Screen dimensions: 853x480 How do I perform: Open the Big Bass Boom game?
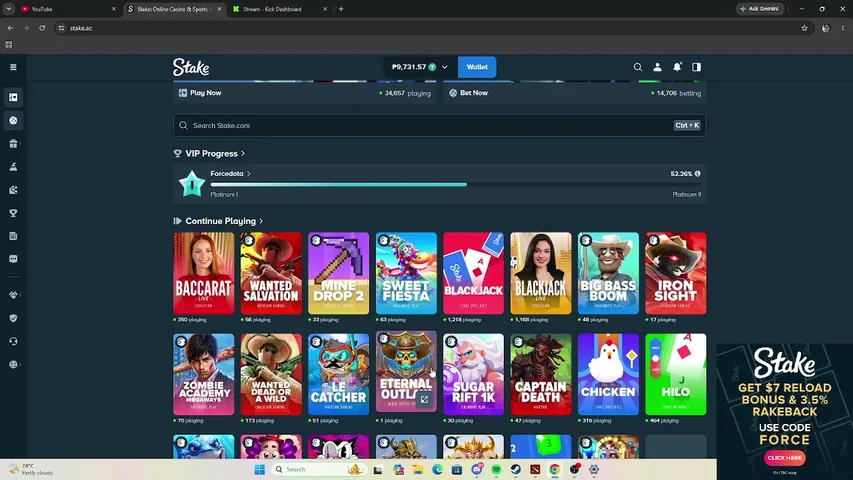pyautogui.click(x=608, y=273)
